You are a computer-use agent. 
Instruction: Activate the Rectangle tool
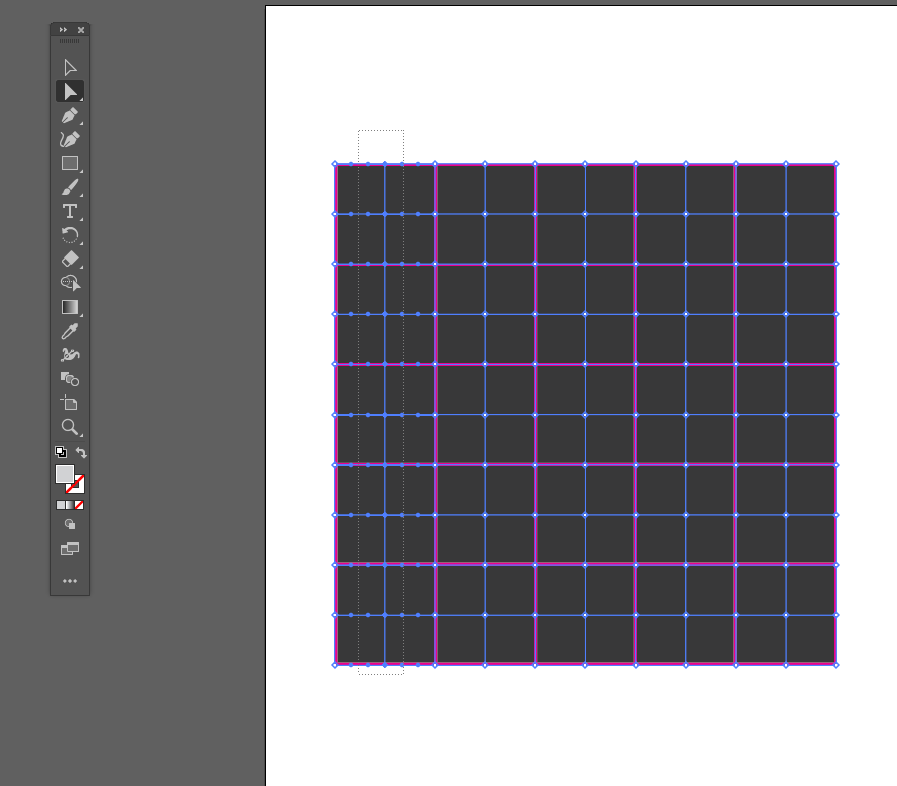click(x=70, y=164)
